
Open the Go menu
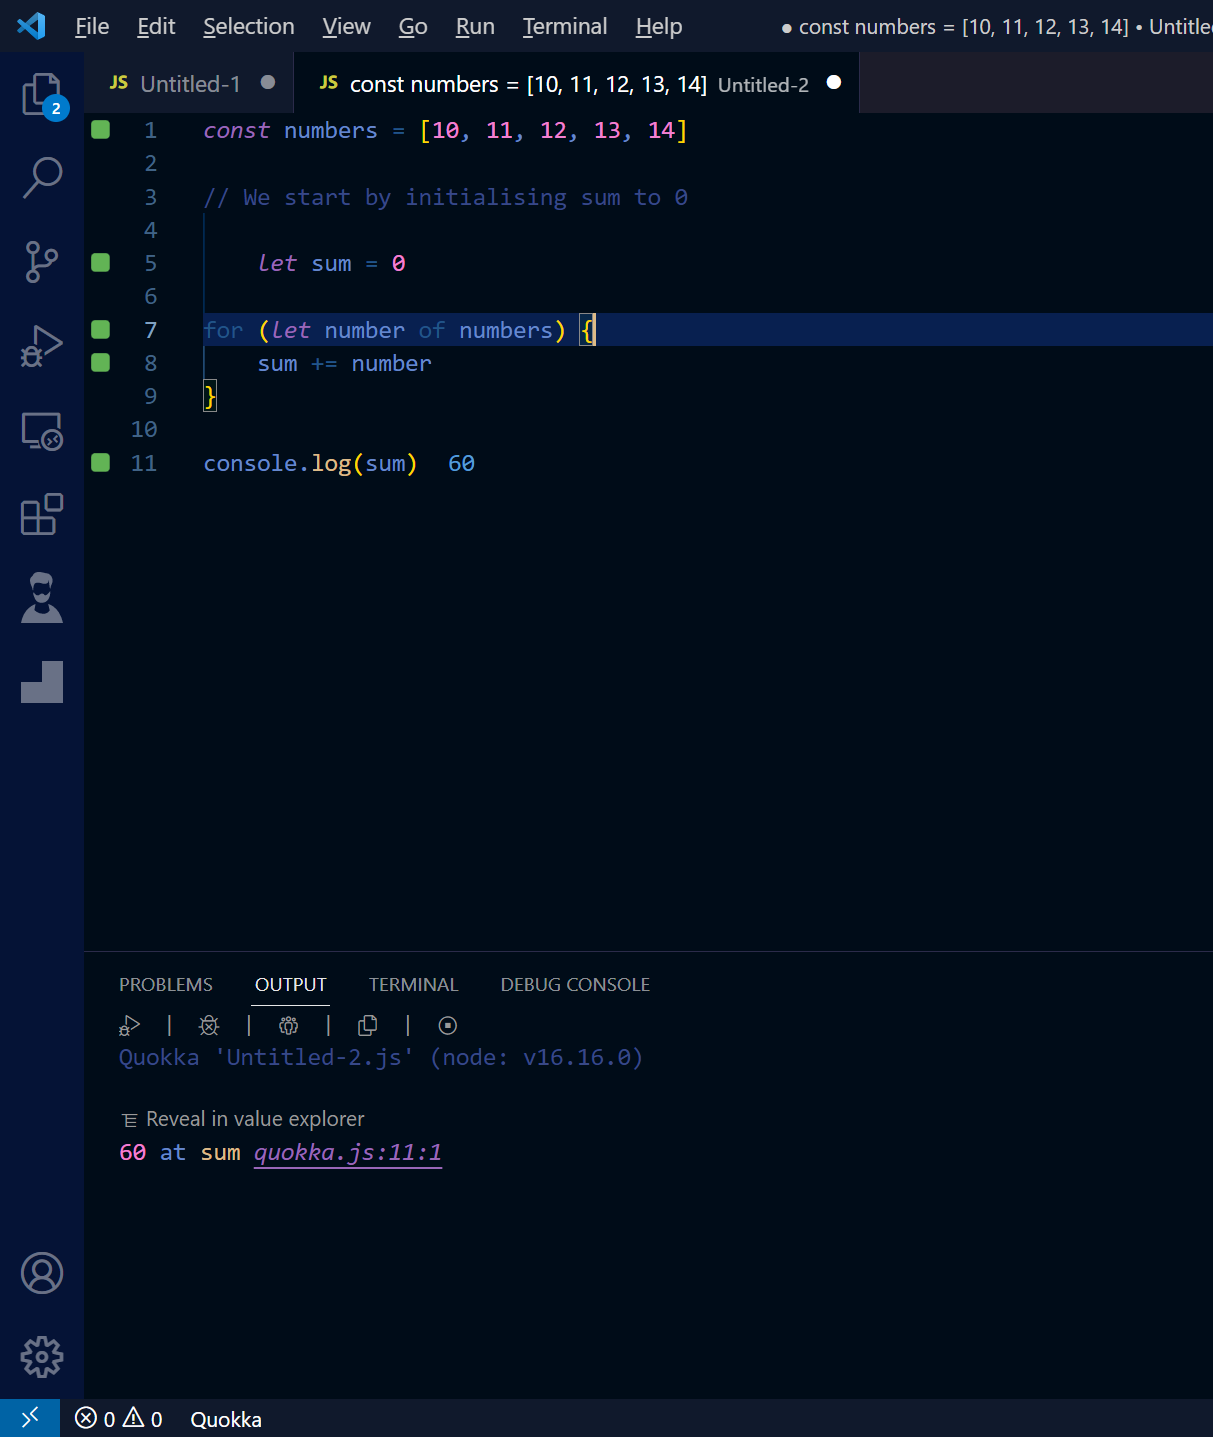[413, 26]
